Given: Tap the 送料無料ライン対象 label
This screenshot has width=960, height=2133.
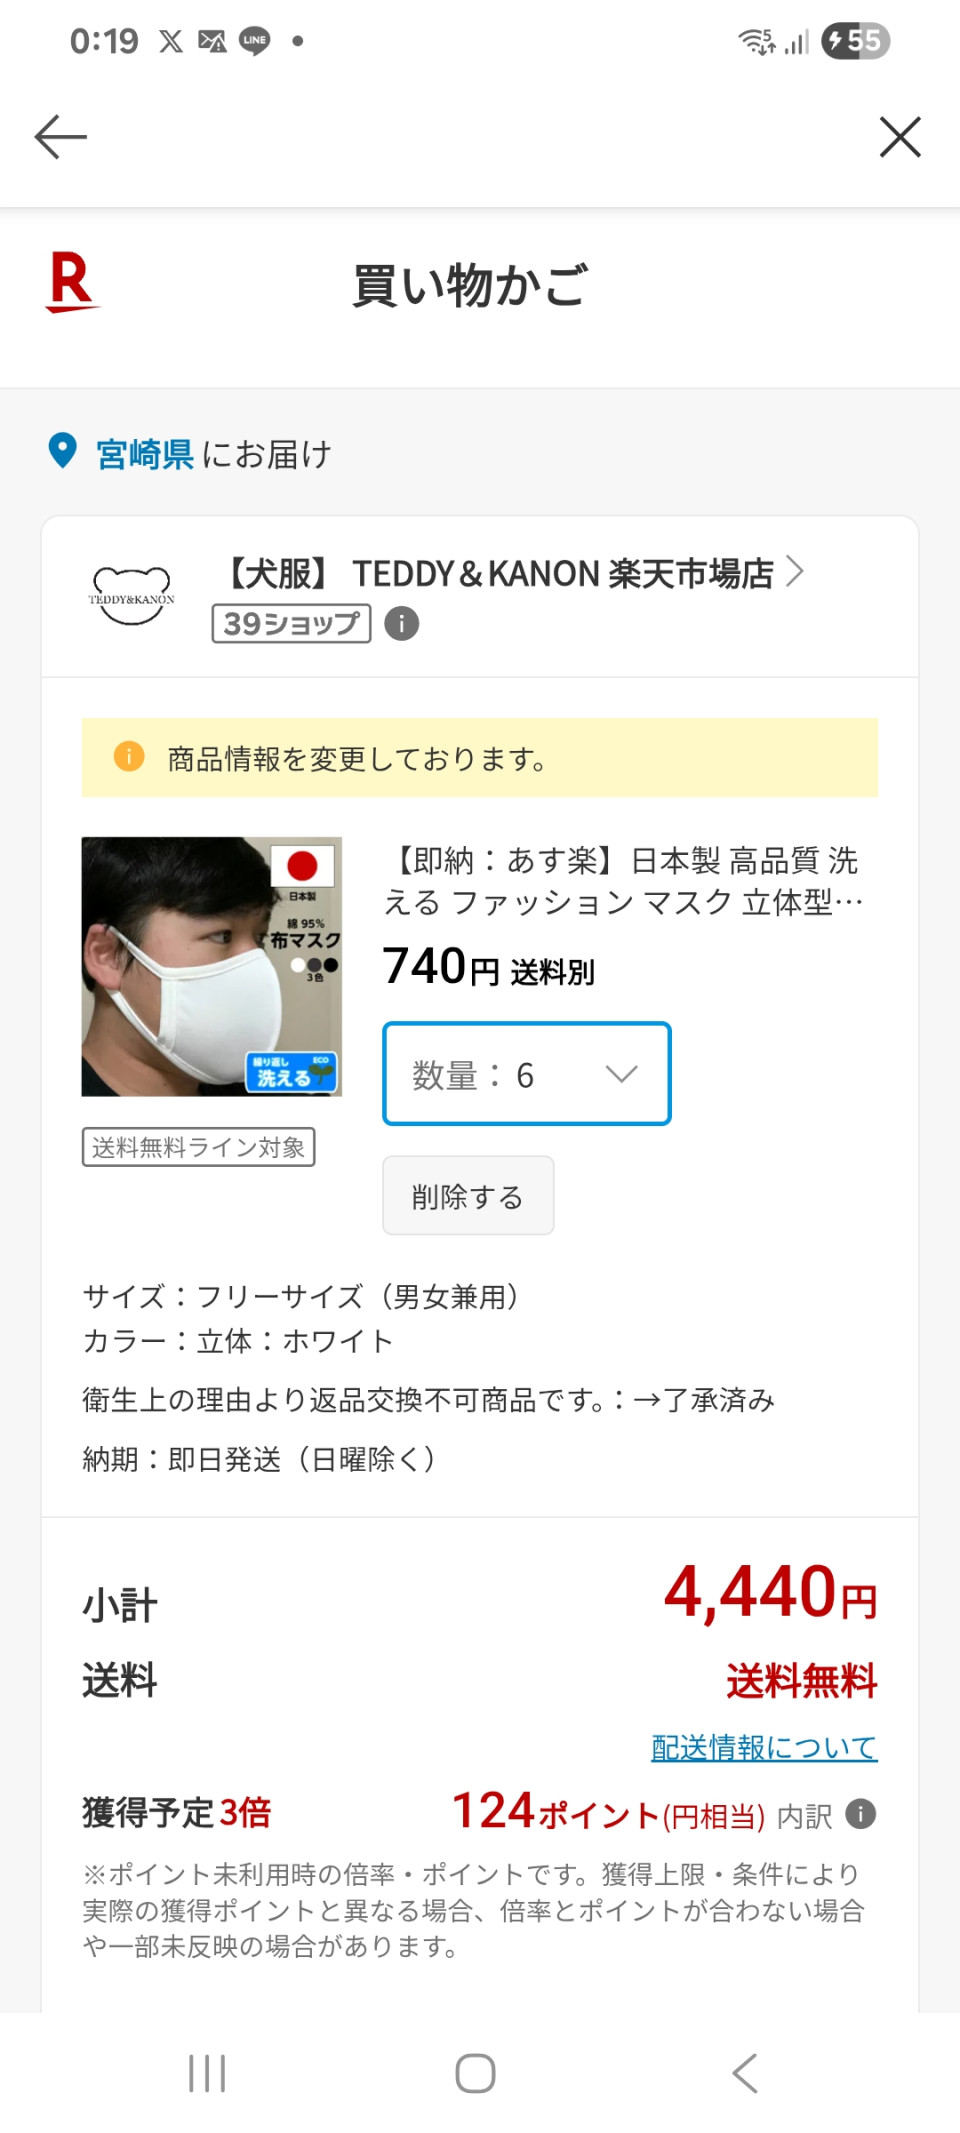Looking at the screenshot, I should [198, 1147].
